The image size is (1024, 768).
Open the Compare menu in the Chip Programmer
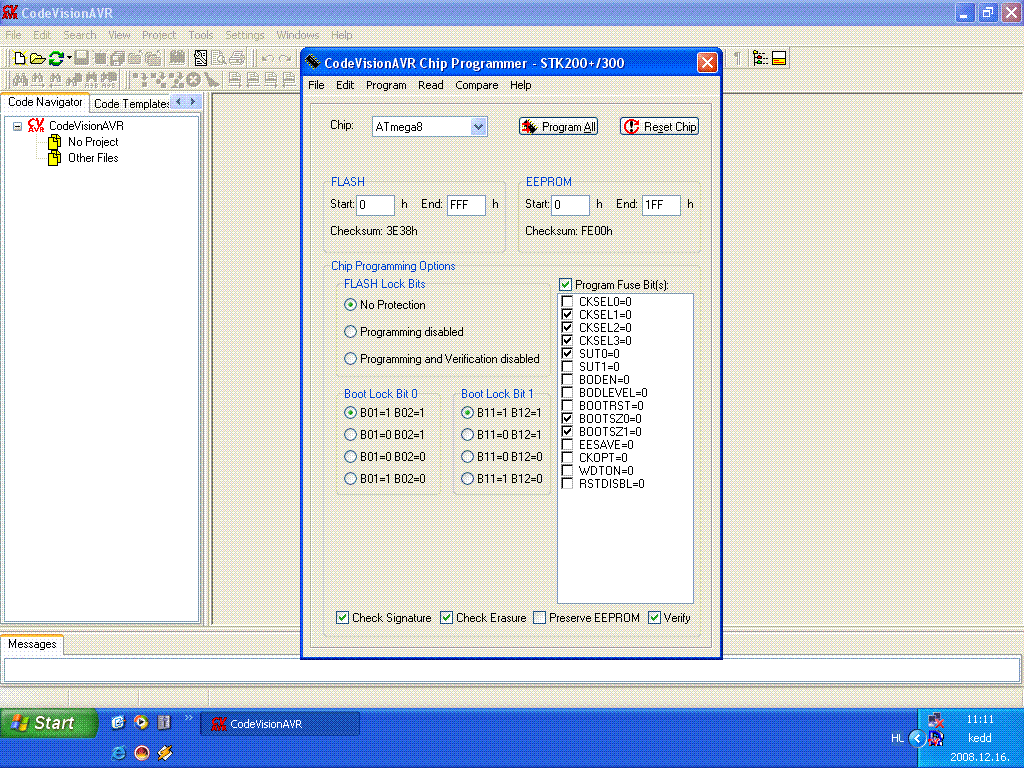tap(476, 85)
